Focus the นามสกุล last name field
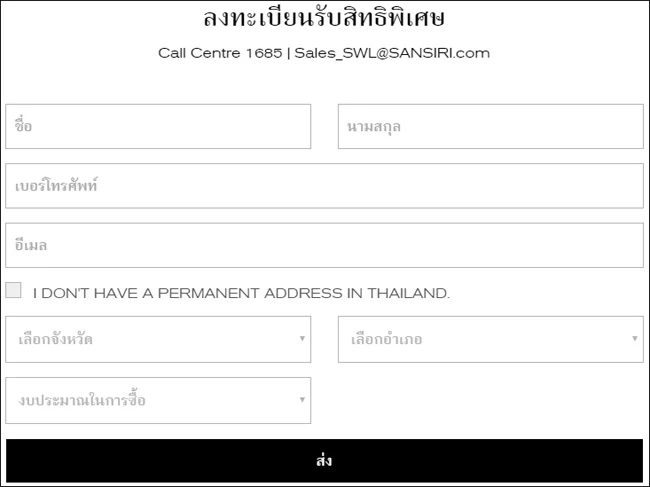 coord(490,127)
